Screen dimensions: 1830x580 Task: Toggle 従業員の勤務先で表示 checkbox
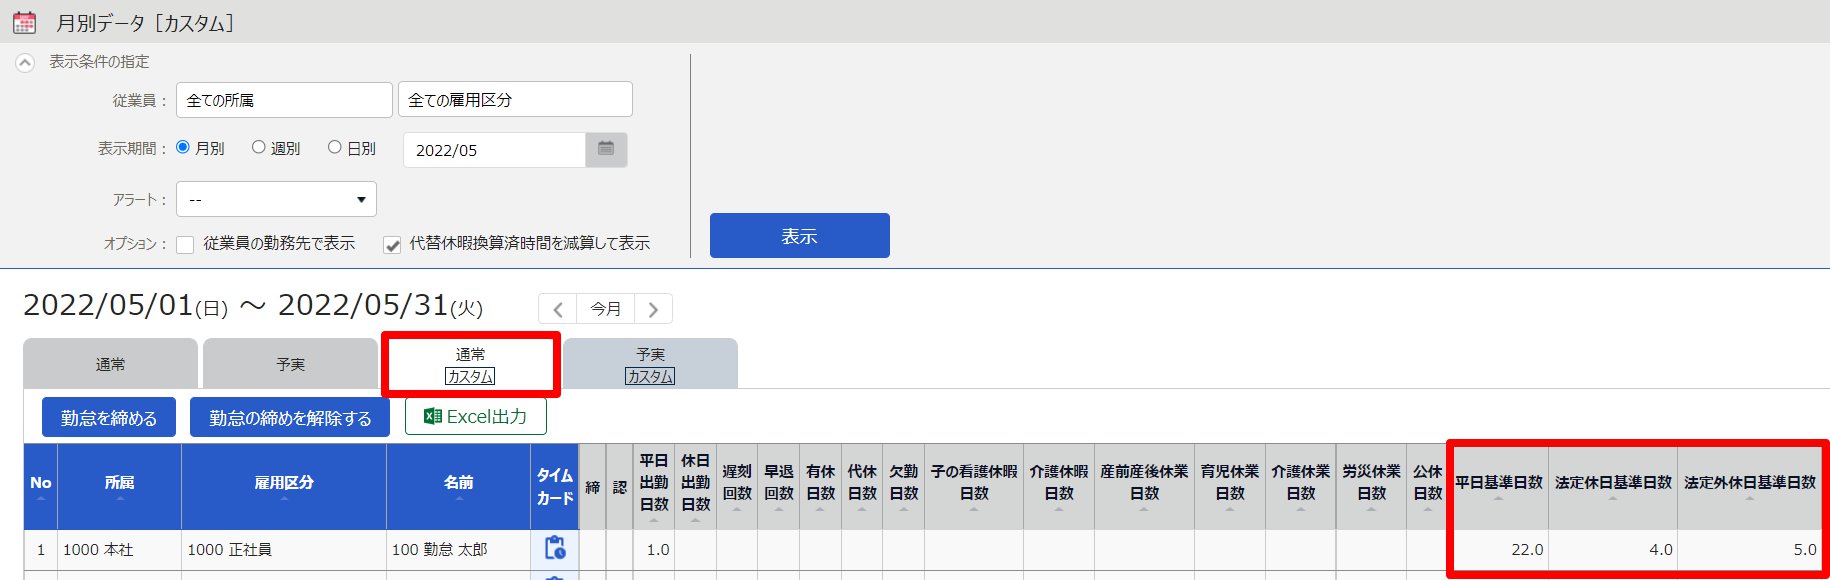[185, 244]
